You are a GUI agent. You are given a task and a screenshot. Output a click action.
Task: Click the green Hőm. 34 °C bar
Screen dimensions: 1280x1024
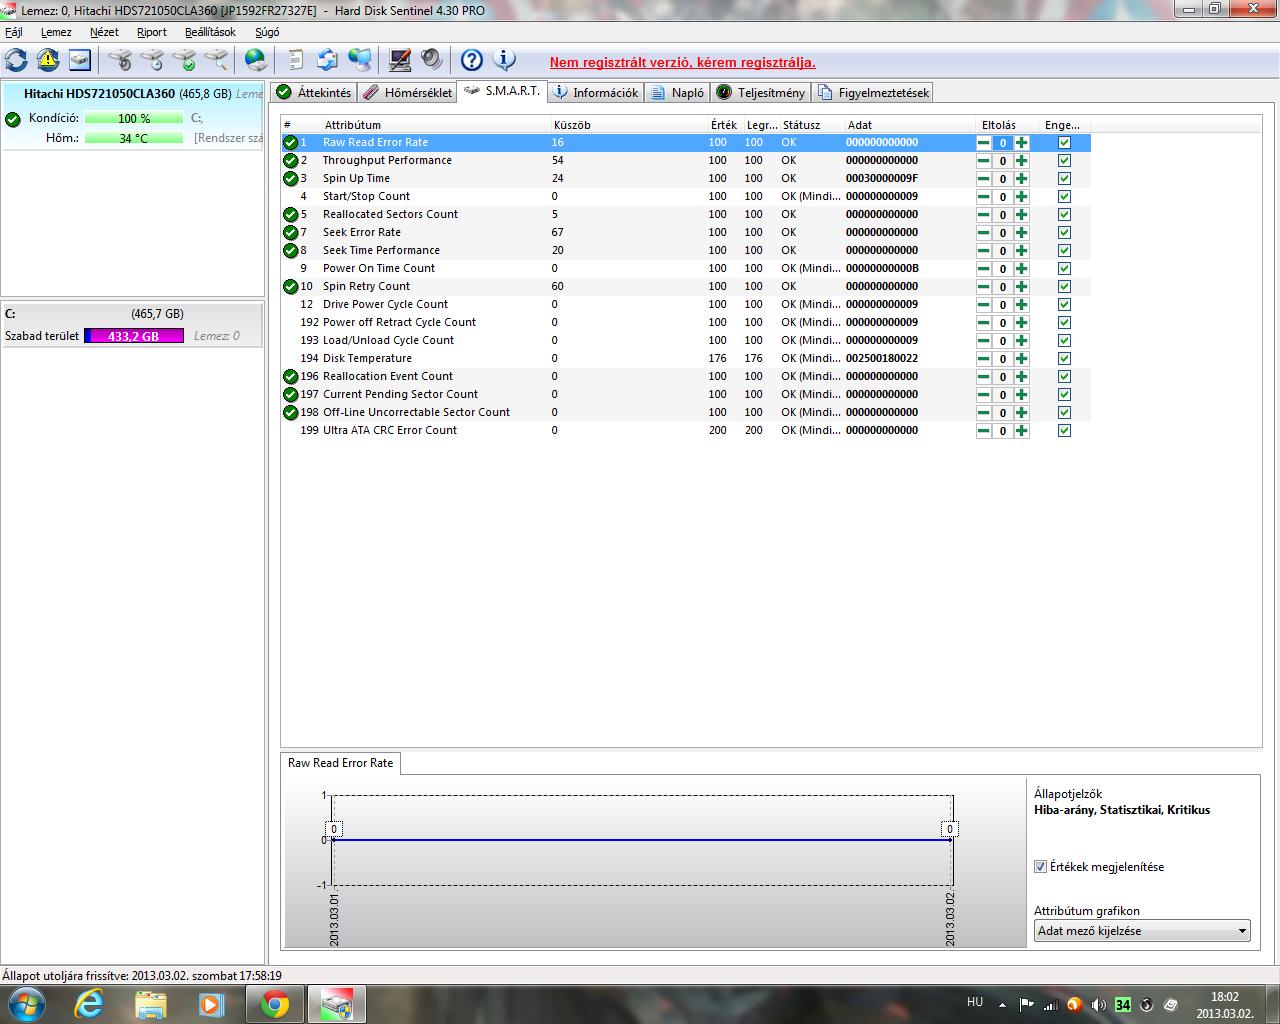tap(134, 138)
